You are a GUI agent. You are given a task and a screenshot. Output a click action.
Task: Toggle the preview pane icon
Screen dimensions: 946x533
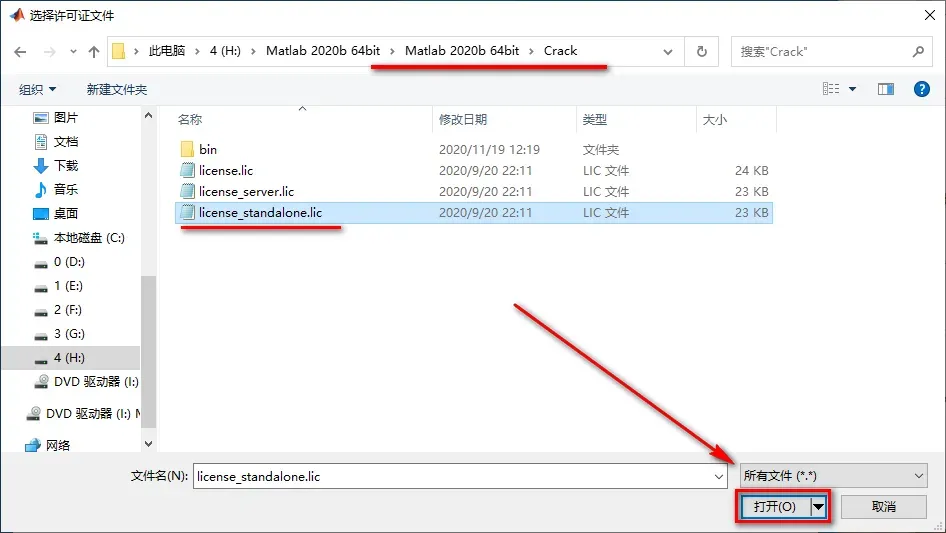(x=886, y=89)
